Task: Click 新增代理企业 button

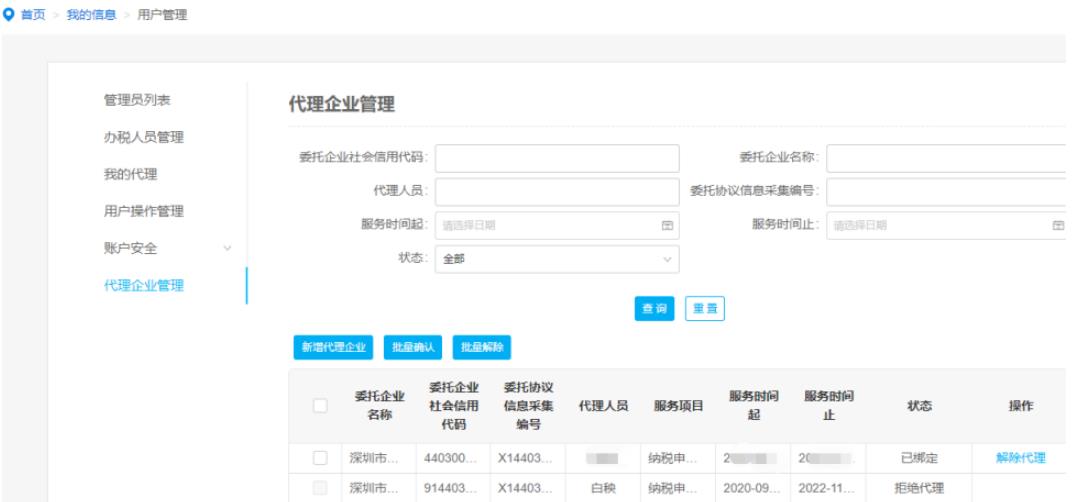Action: pos(333,347)
